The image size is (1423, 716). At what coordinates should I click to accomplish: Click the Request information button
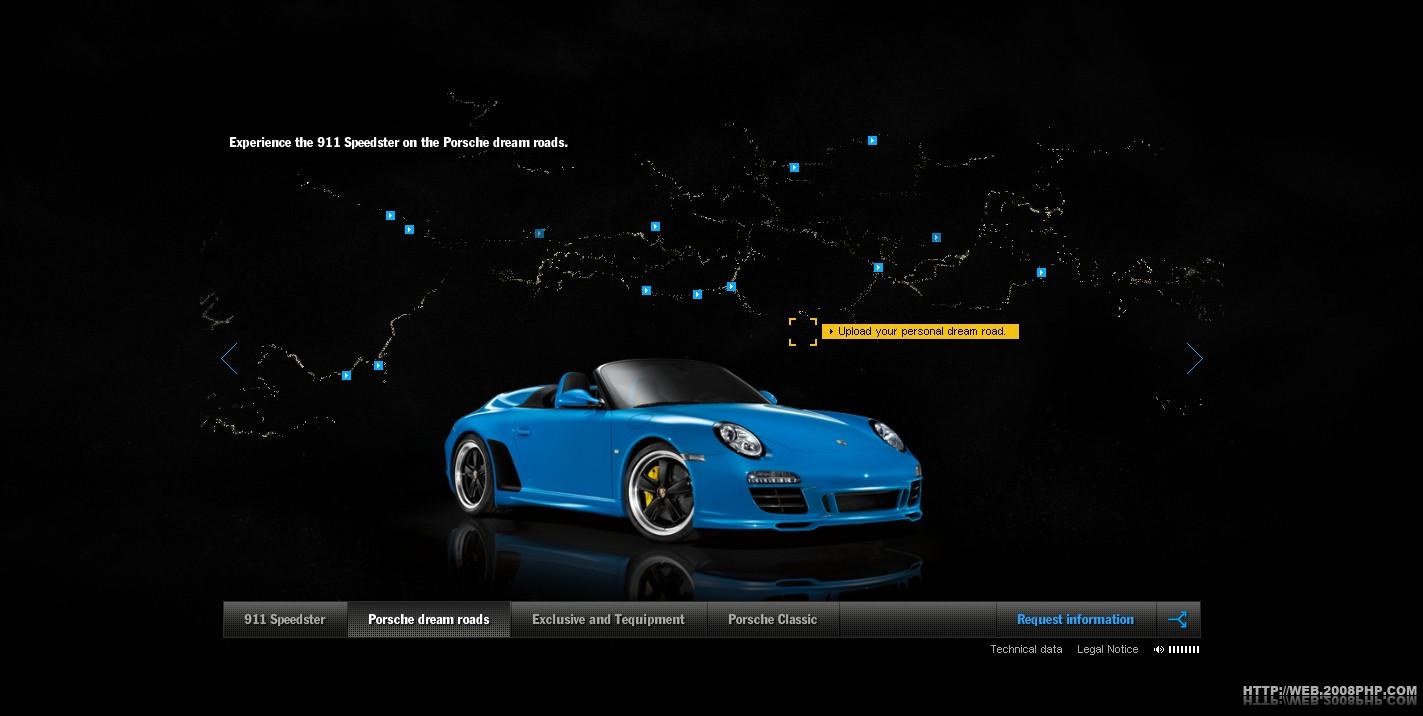point(1075,619)
